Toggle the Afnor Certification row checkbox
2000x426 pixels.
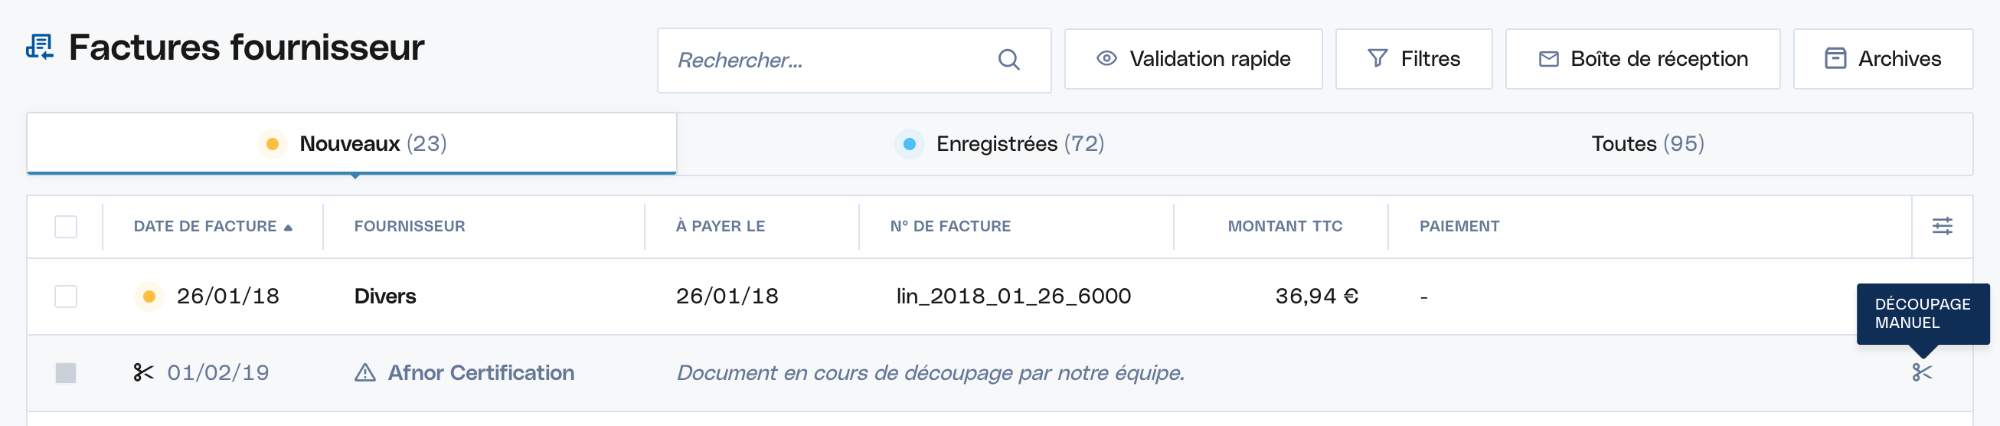tap(66, 373)
